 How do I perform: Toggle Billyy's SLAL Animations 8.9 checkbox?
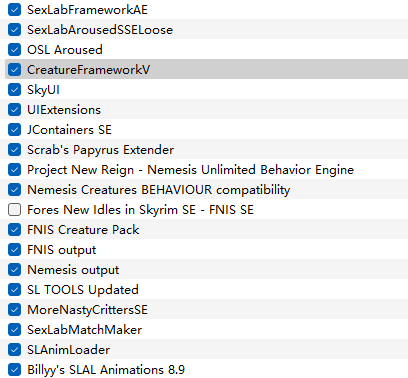[14, 370]
